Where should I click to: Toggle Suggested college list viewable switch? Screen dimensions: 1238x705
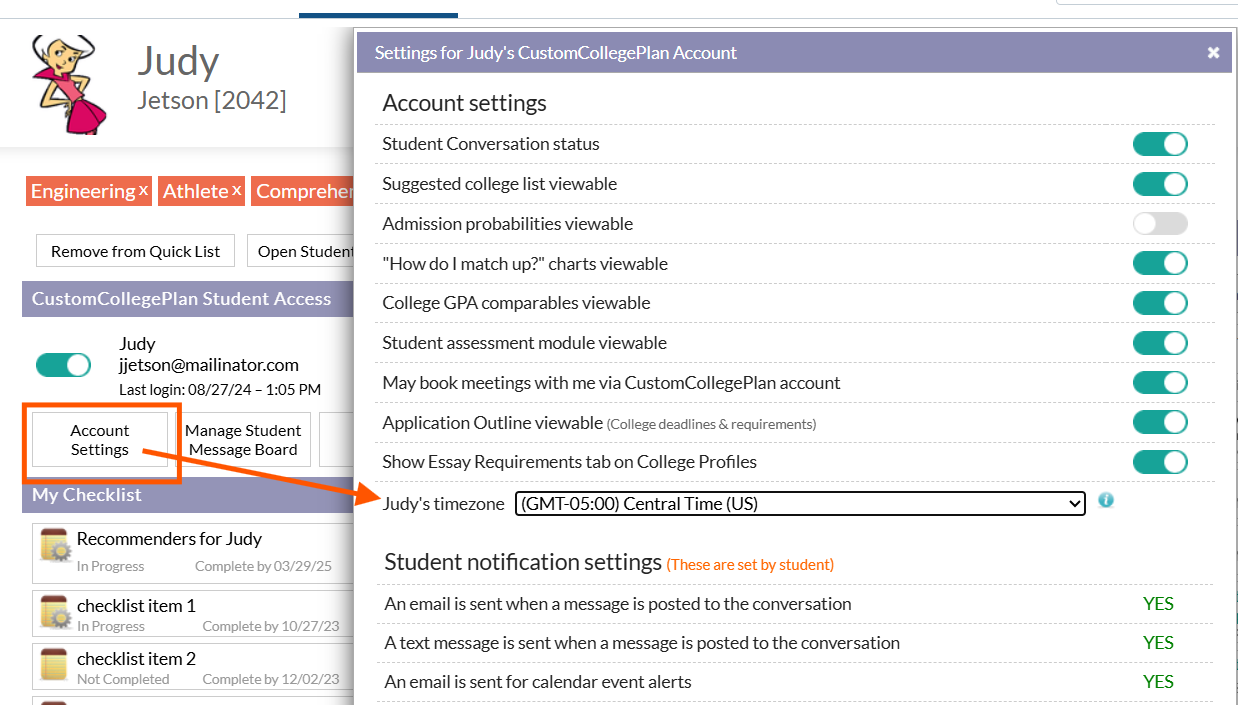click(1160, 184)
